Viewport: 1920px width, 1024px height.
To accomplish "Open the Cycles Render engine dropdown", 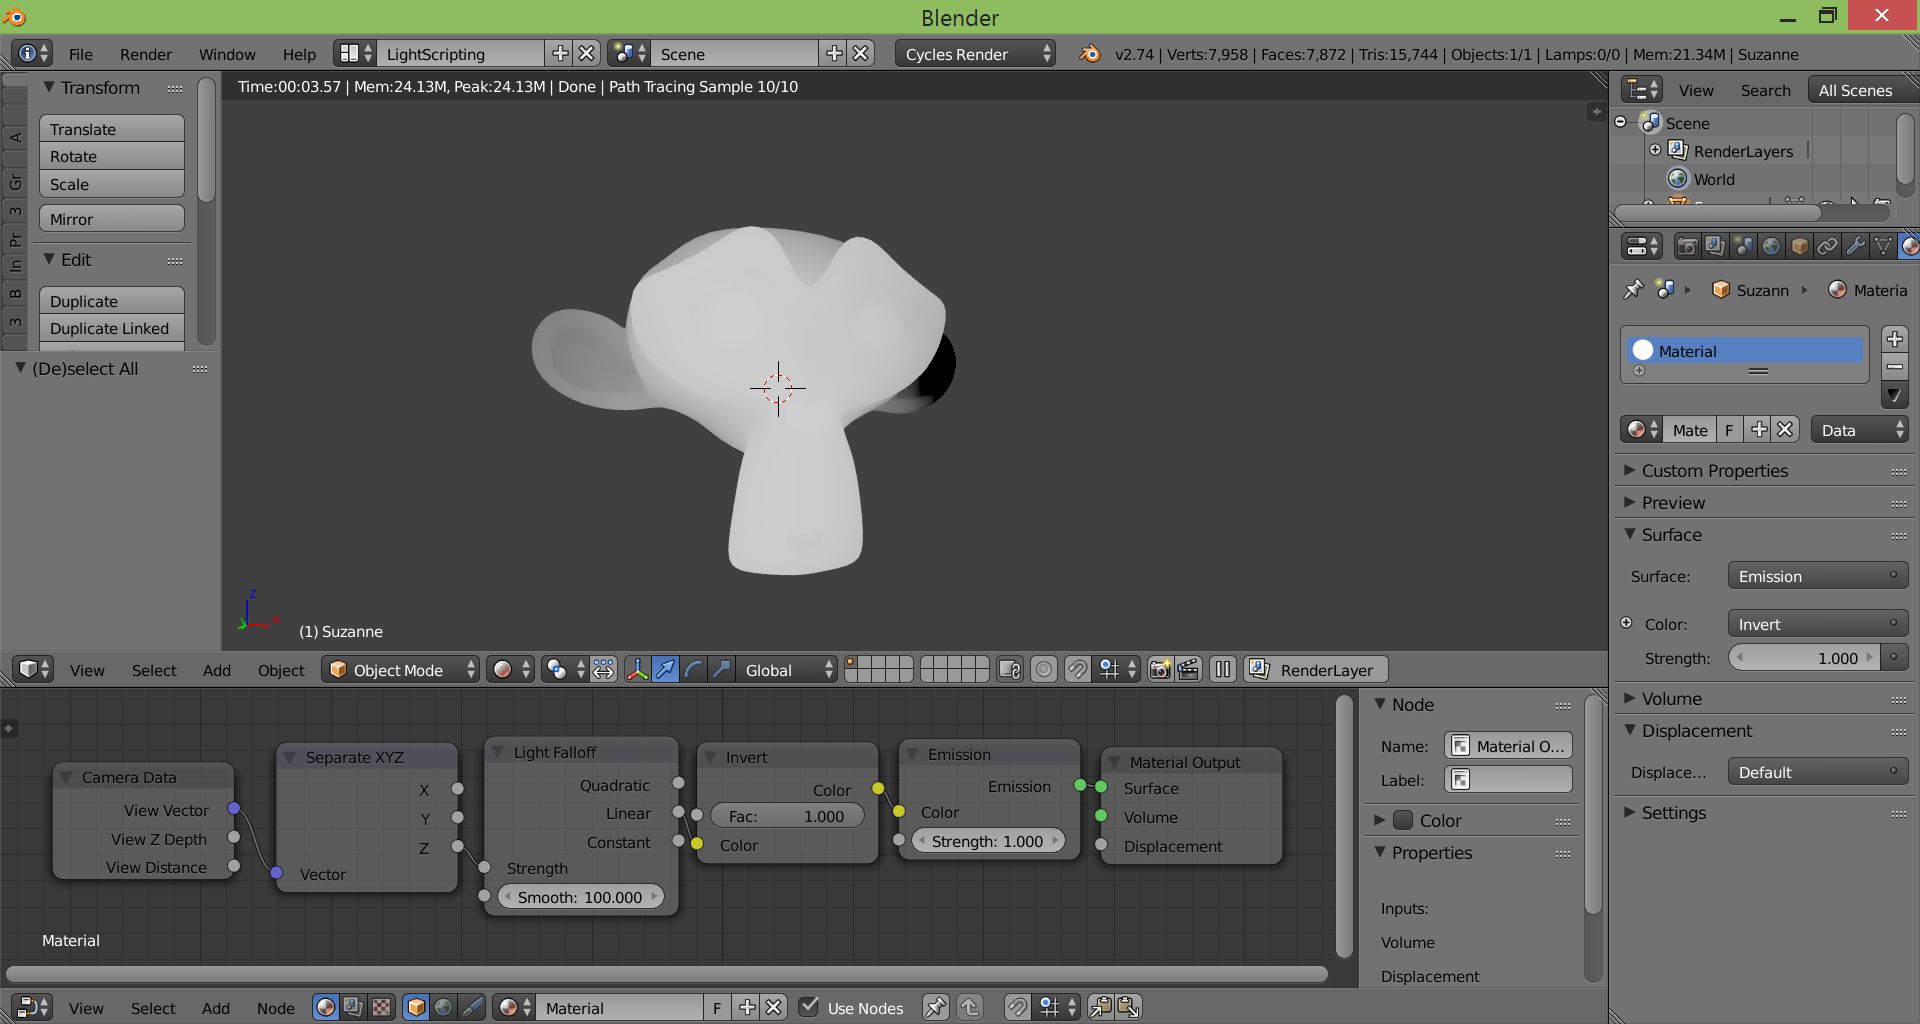I will [974, 53].
